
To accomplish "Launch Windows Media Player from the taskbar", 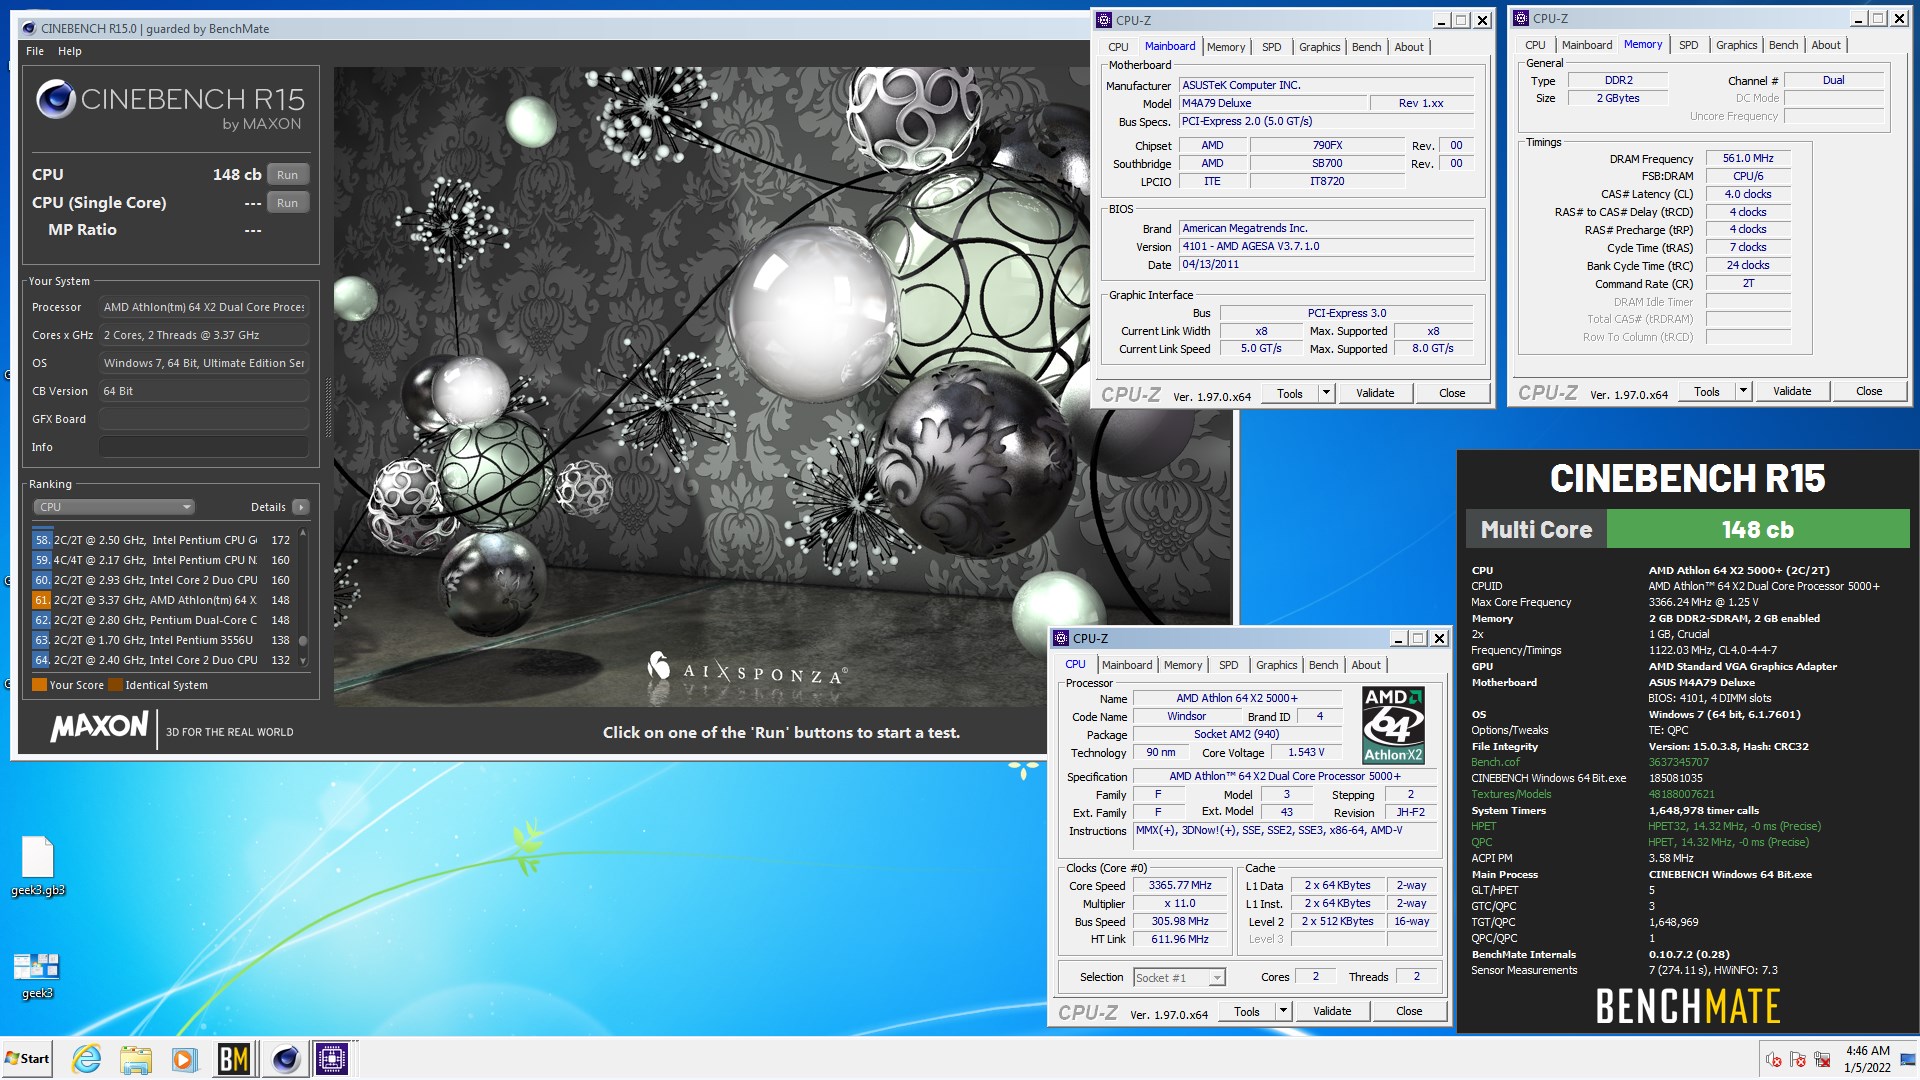I will point(183,1058).
